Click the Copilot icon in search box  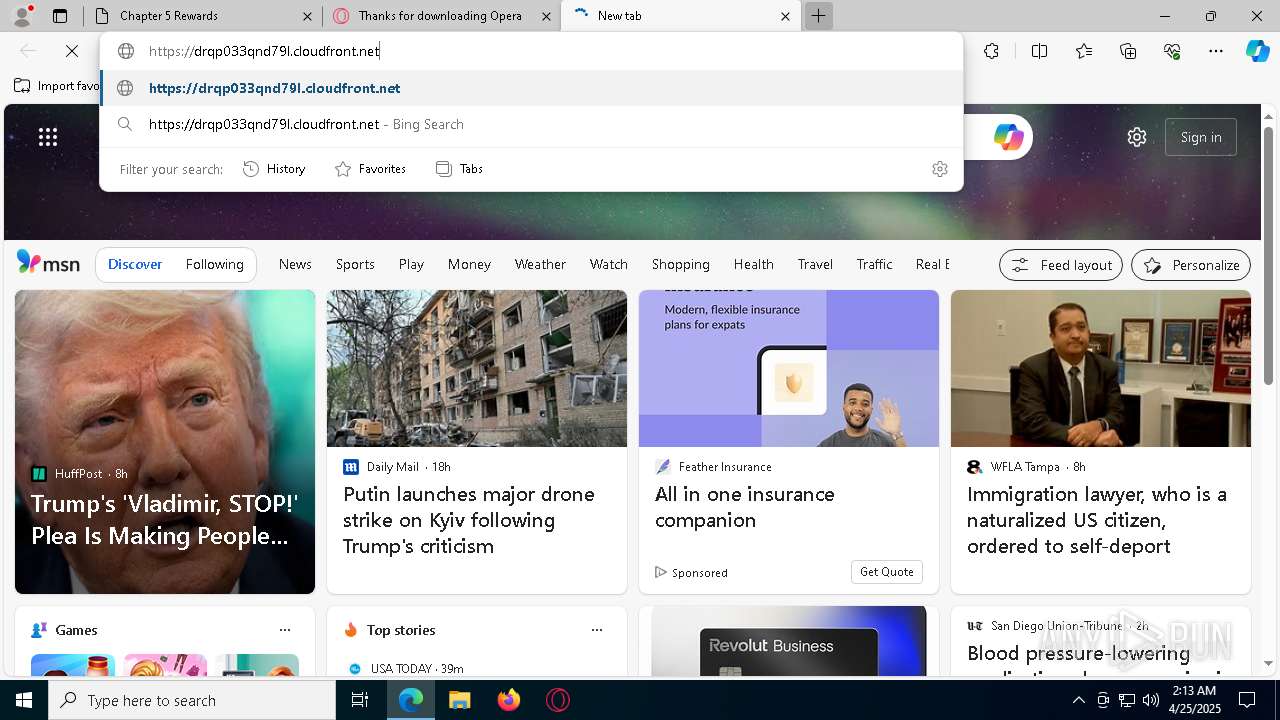[x=1008, y=137]
